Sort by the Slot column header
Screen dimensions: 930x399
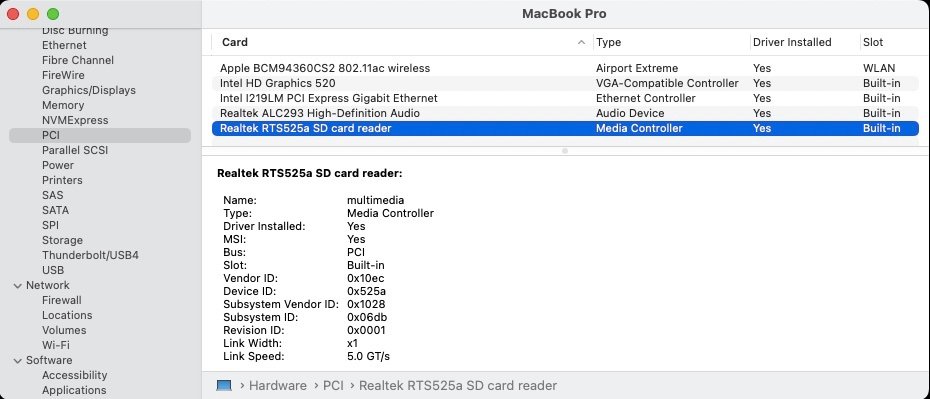pyautogui.click(x=873, y=42)
